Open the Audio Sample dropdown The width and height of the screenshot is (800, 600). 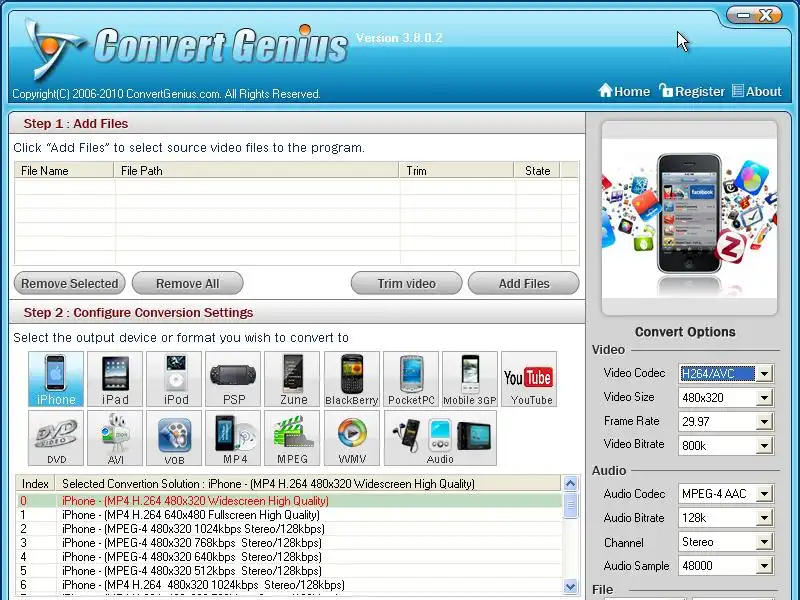[x=764, y=566]
